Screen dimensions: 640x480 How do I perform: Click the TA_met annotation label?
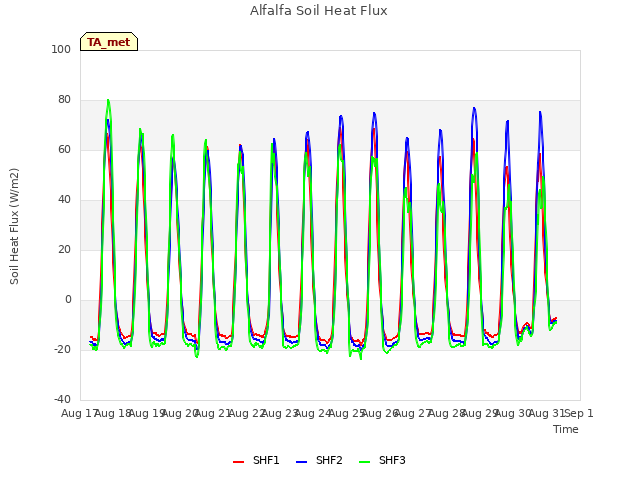click(x=109, y=42)
